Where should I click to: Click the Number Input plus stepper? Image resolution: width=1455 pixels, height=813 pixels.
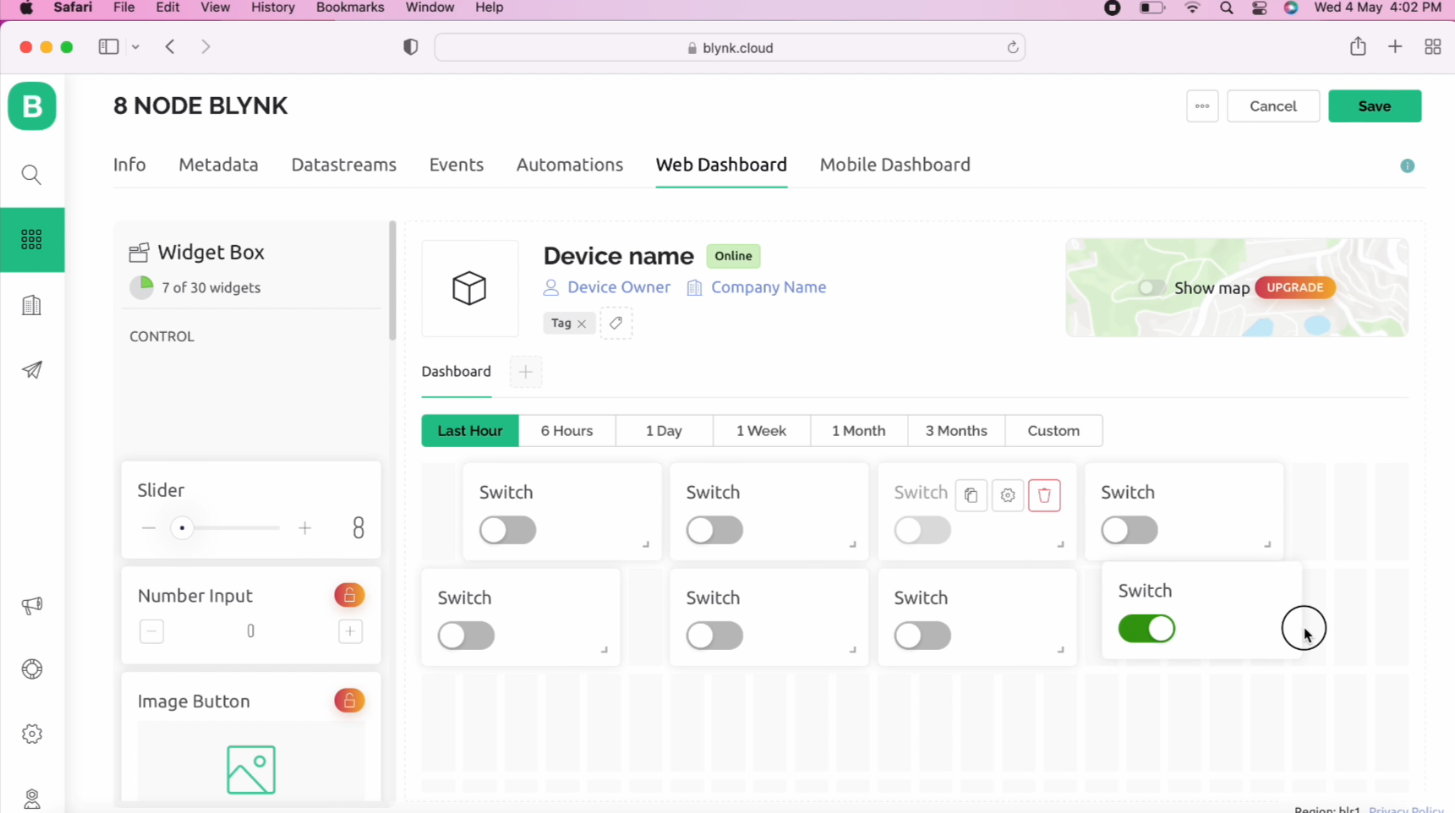(x=350, y=632)
